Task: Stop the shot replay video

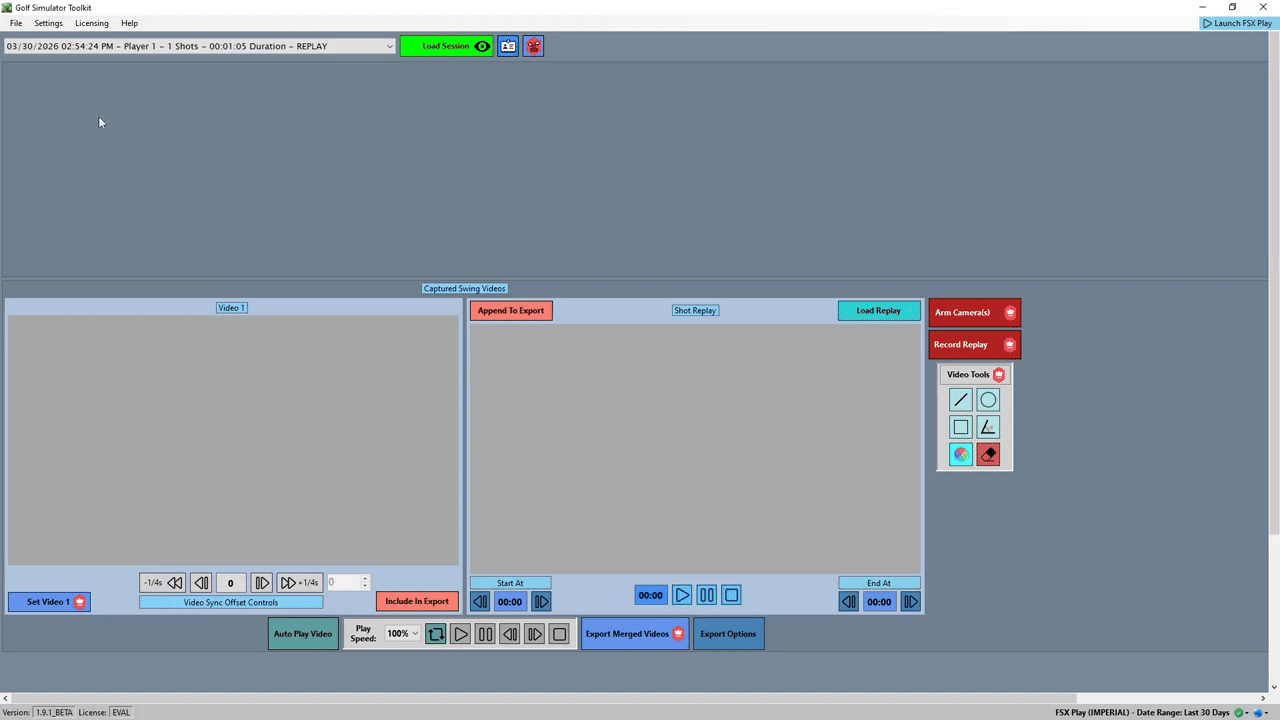Action: click(x=732, y=595)
